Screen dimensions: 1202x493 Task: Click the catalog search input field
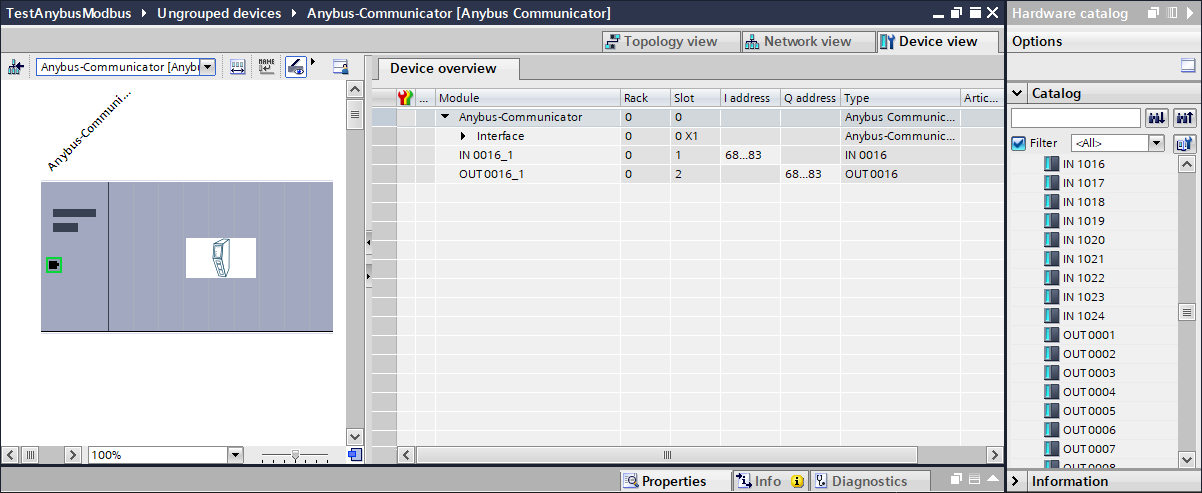[x=1075, y=118]
